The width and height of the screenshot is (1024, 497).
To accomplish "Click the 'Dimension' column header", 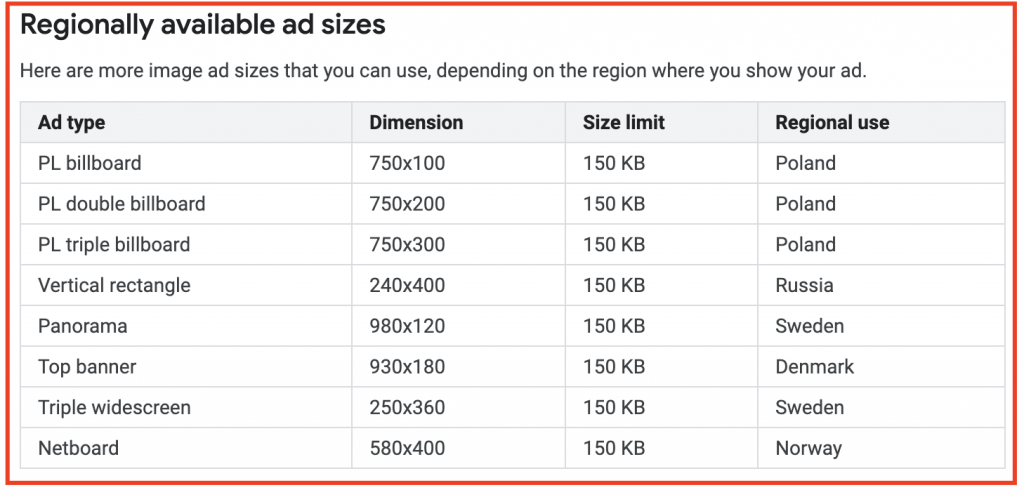I will point(416,123).
